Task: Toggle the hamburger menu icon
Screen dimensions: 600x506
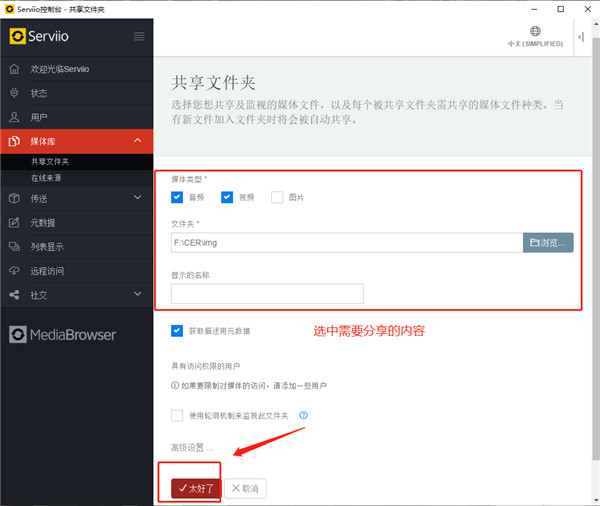Action: [139, 36]
